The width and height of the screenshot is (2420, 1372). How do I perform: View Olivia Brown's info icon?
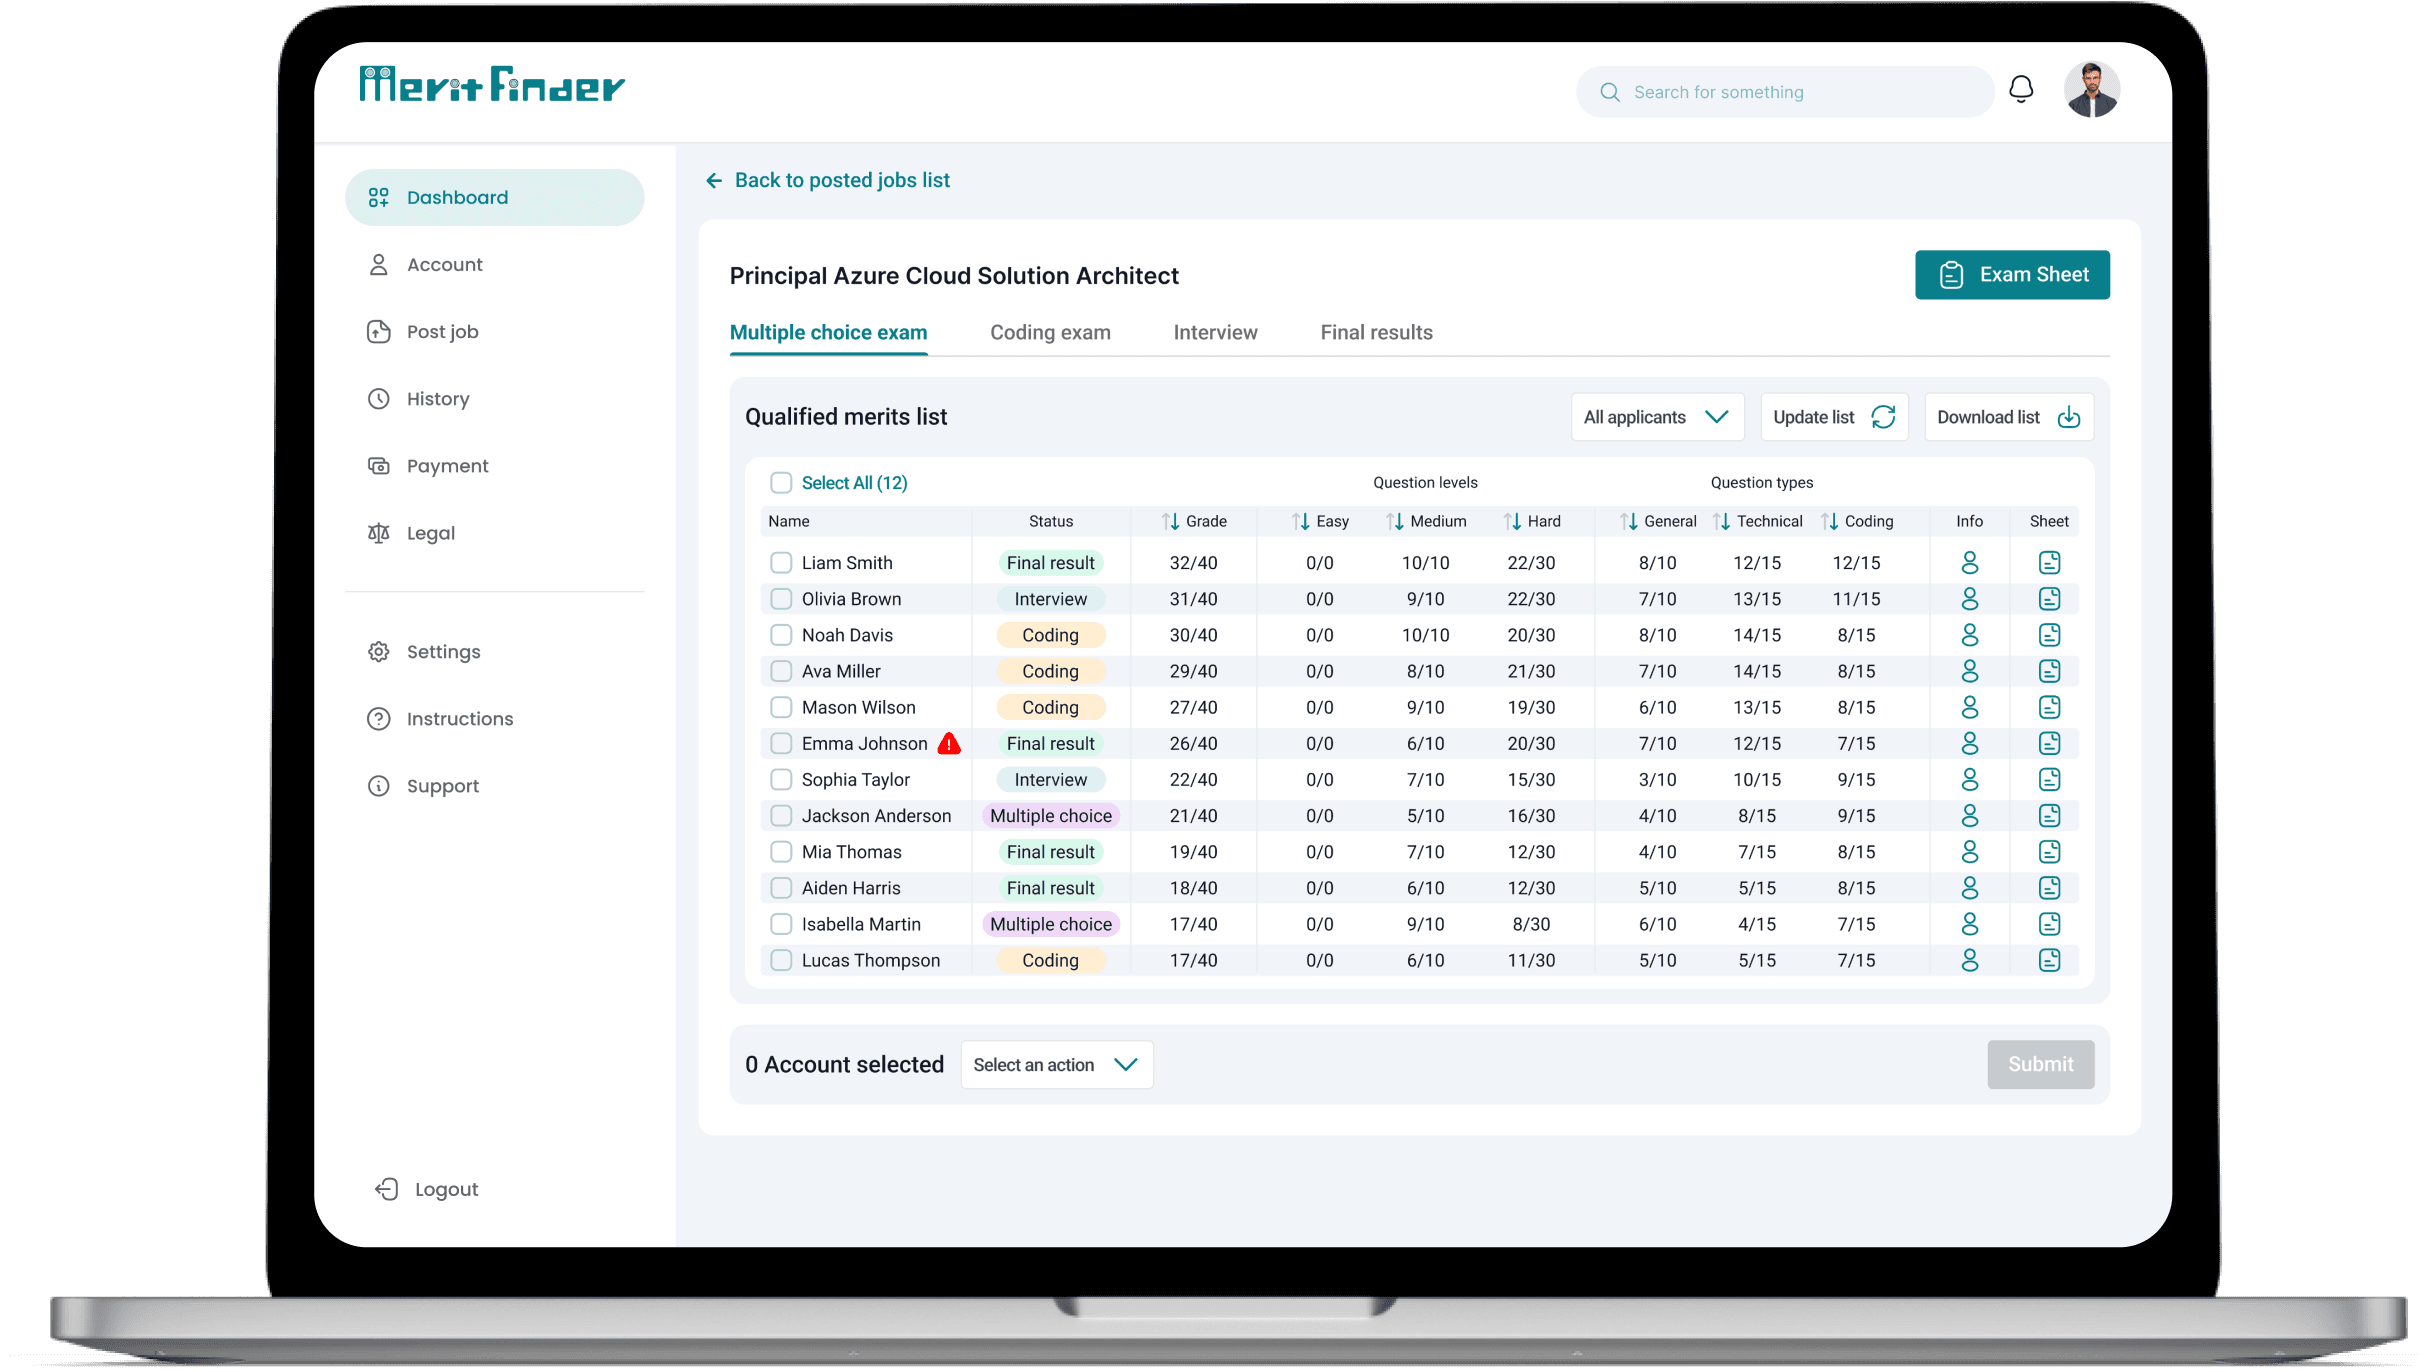coord(1969,599)
